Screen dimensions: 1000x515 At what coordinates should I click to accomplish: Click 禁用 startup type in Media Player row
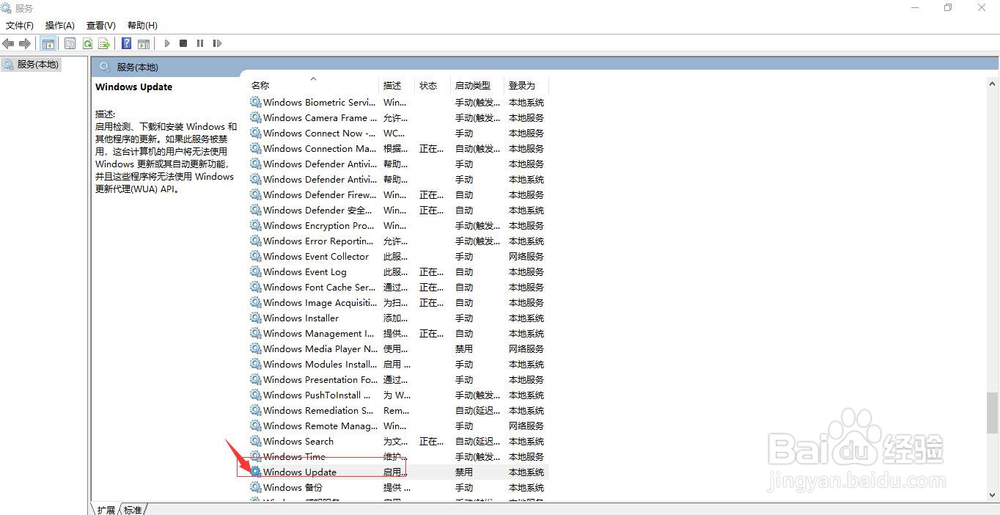point(464,349)
